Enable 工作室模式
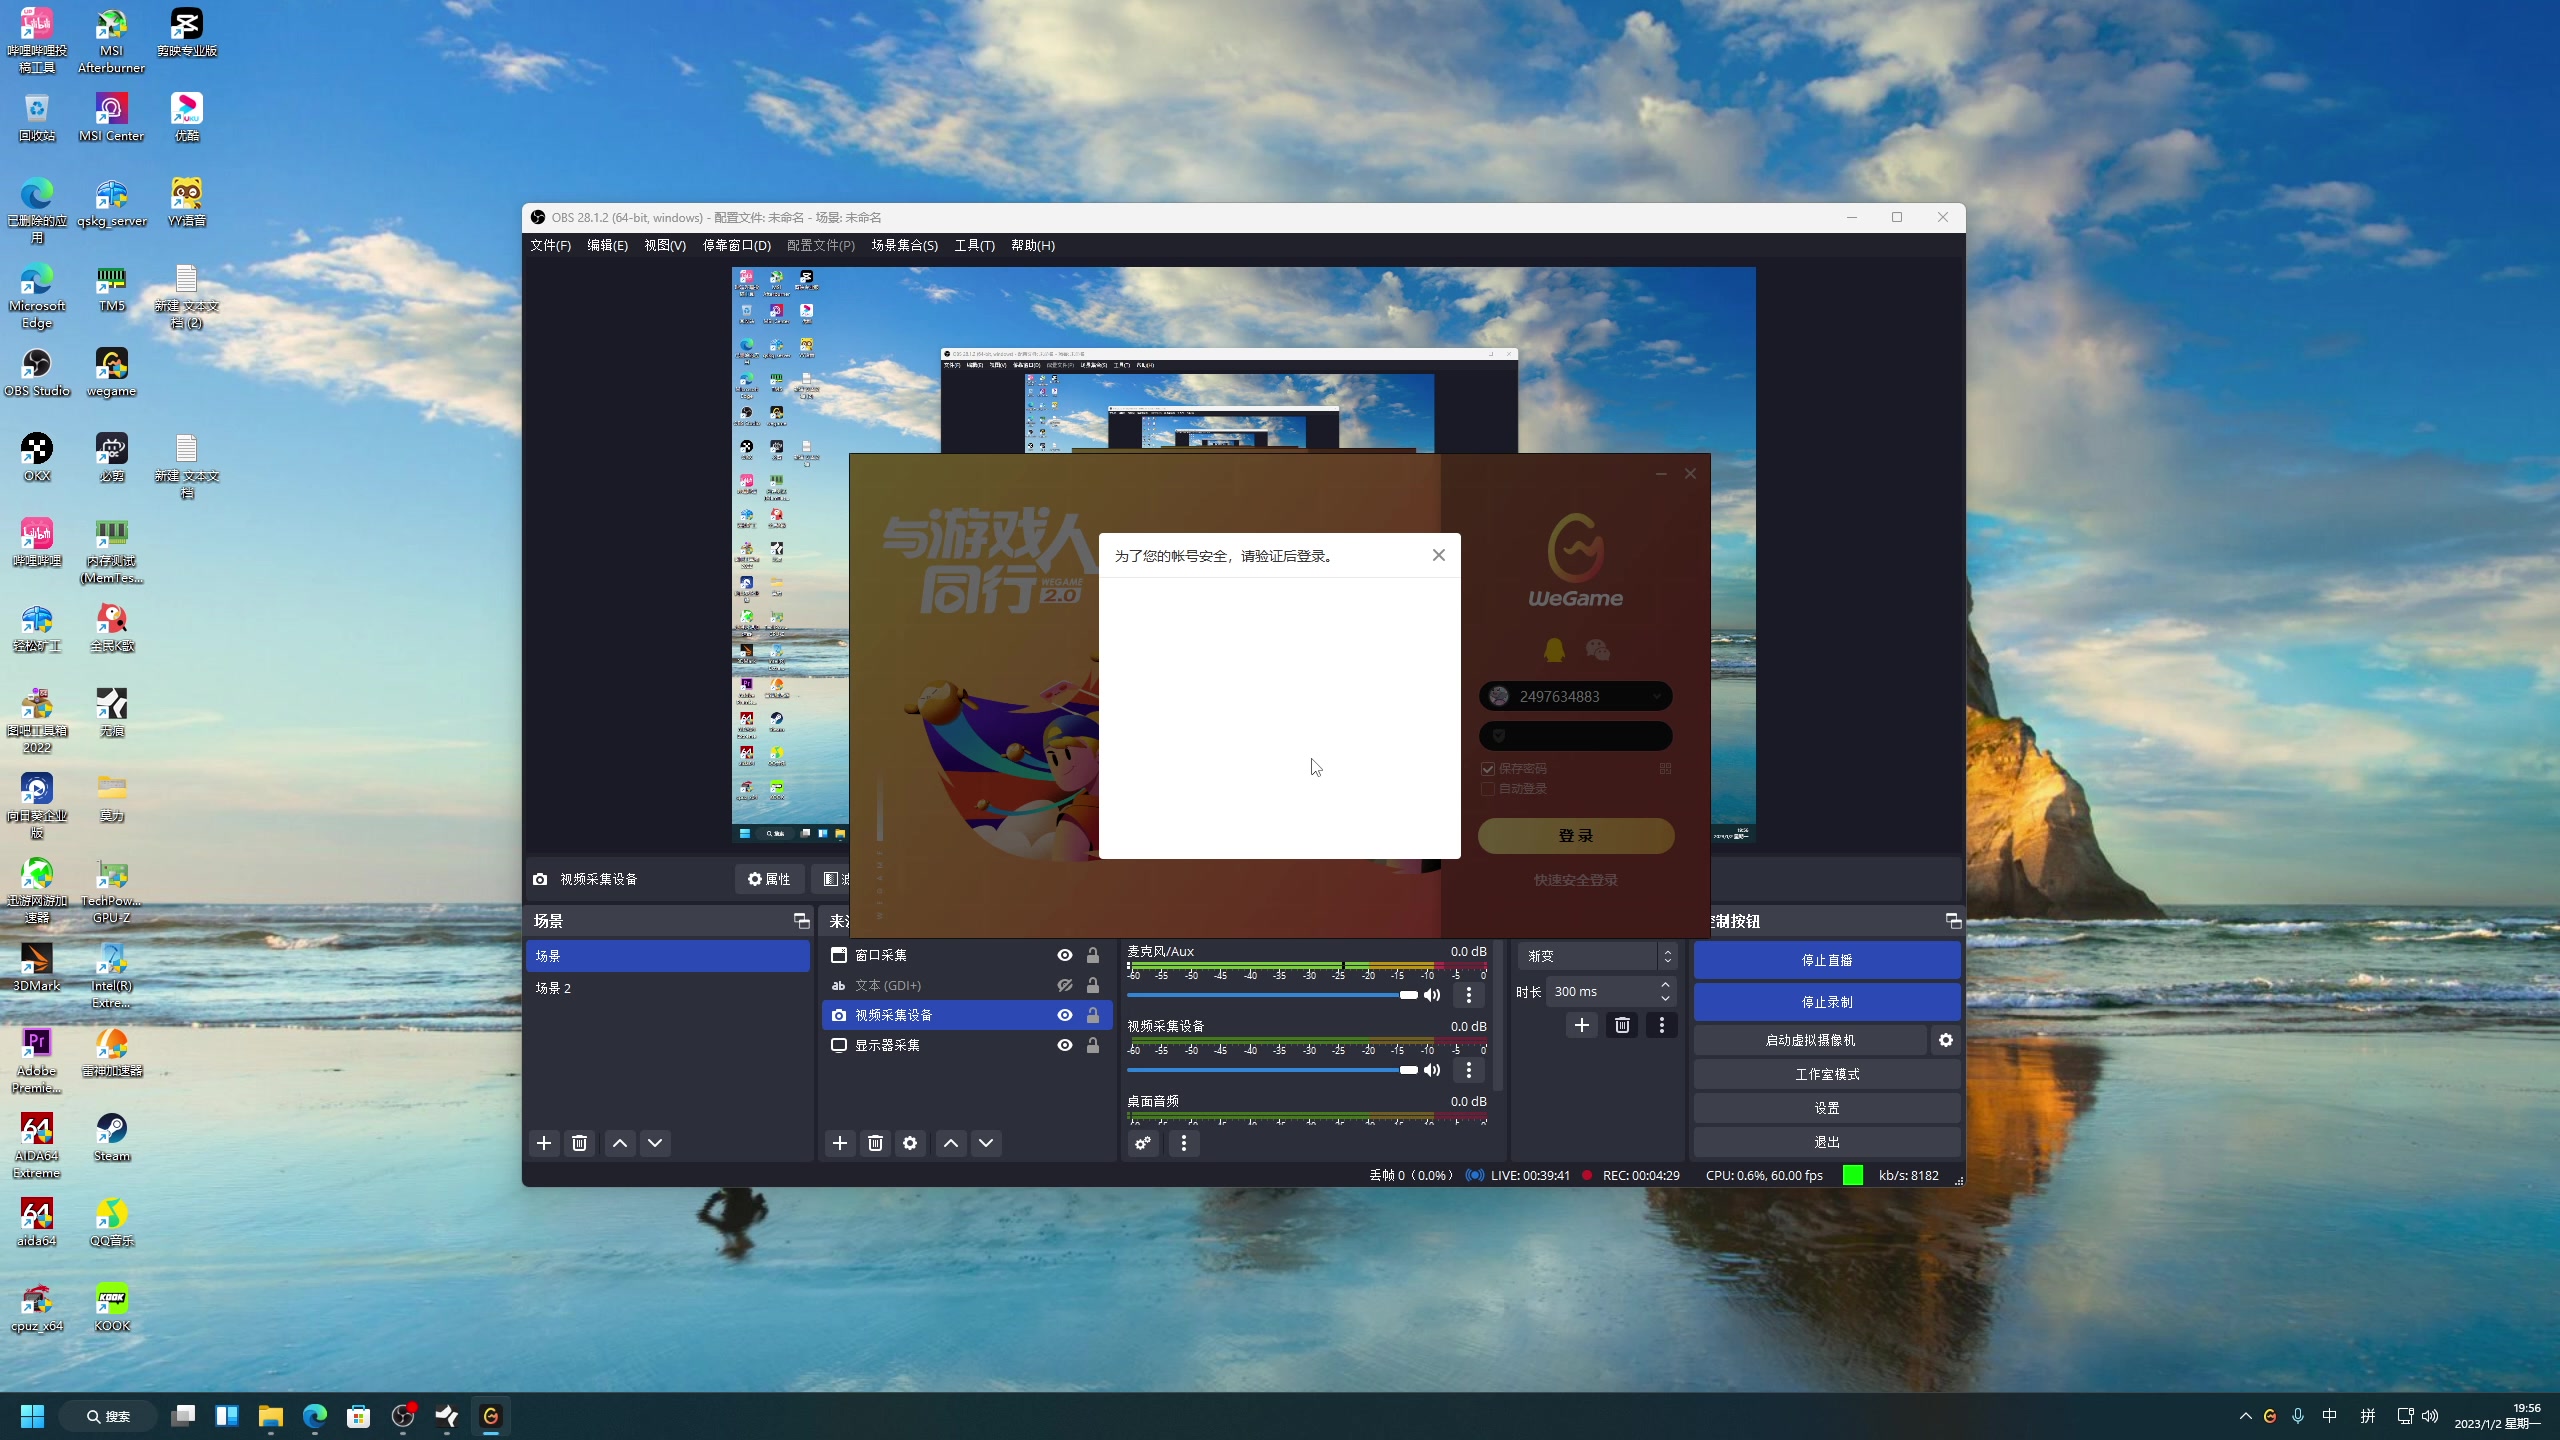Viewport: 2560px width, 1440px height. coord(1827,1074)
